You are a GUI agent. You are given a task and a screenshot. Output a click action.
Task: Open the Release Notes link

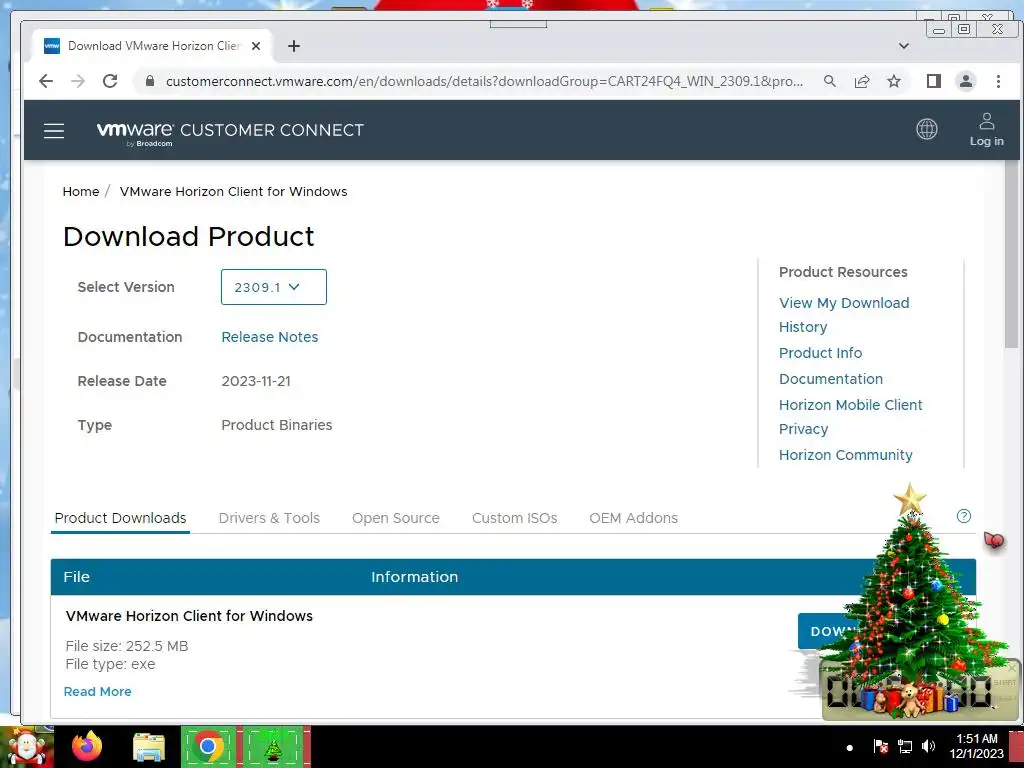[x=270, y=337]
